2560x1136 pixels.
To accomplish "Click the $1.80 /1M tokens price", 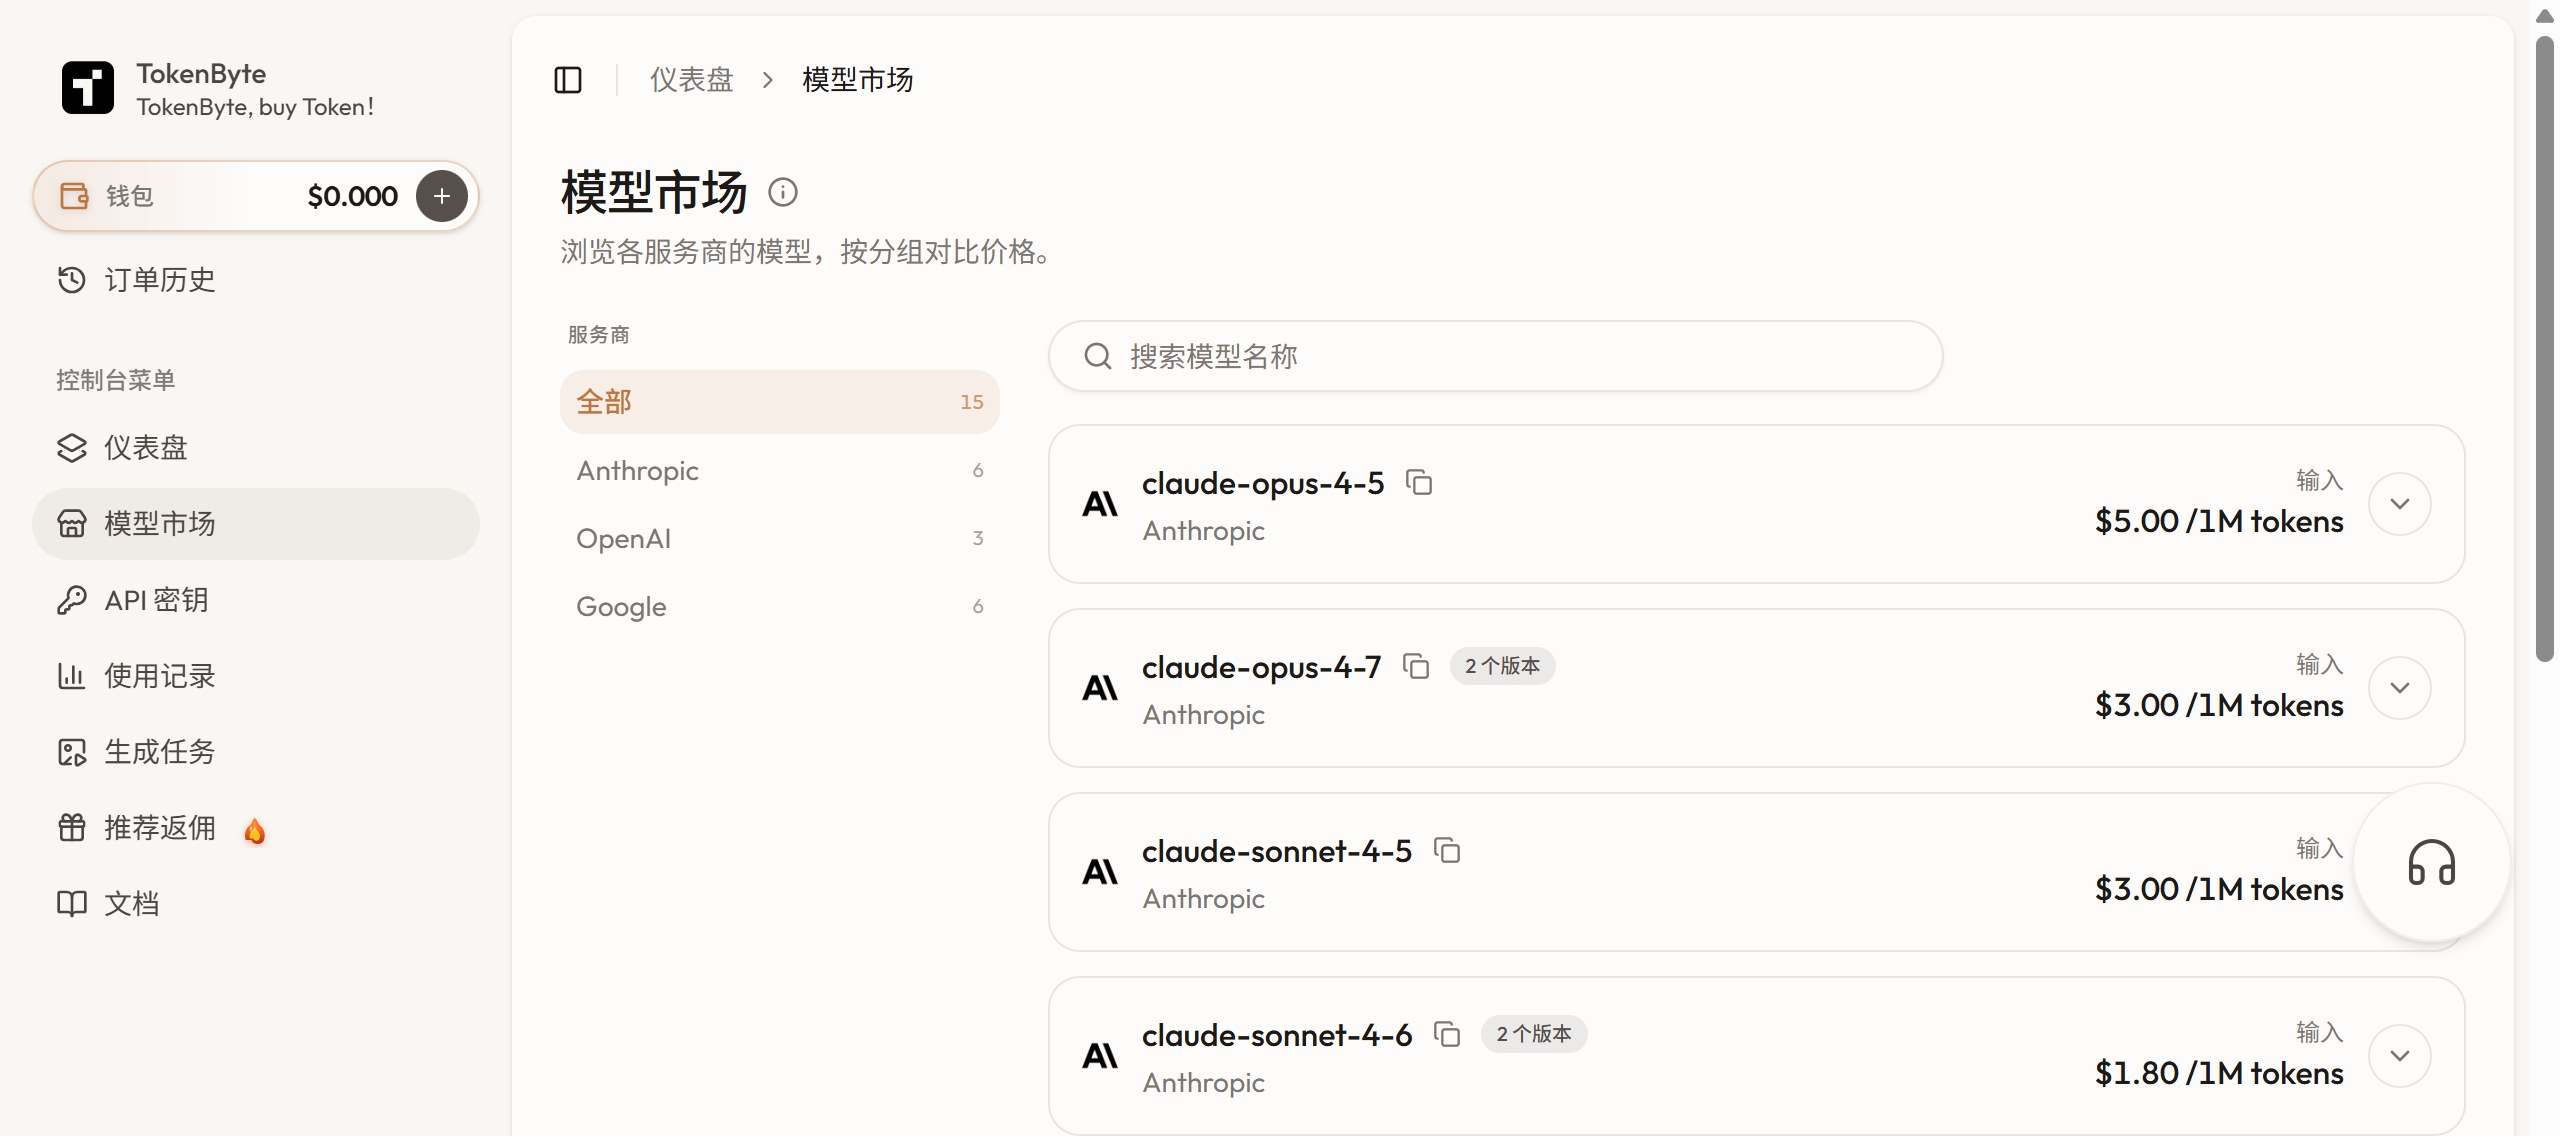I will tap(2219, 1074).
